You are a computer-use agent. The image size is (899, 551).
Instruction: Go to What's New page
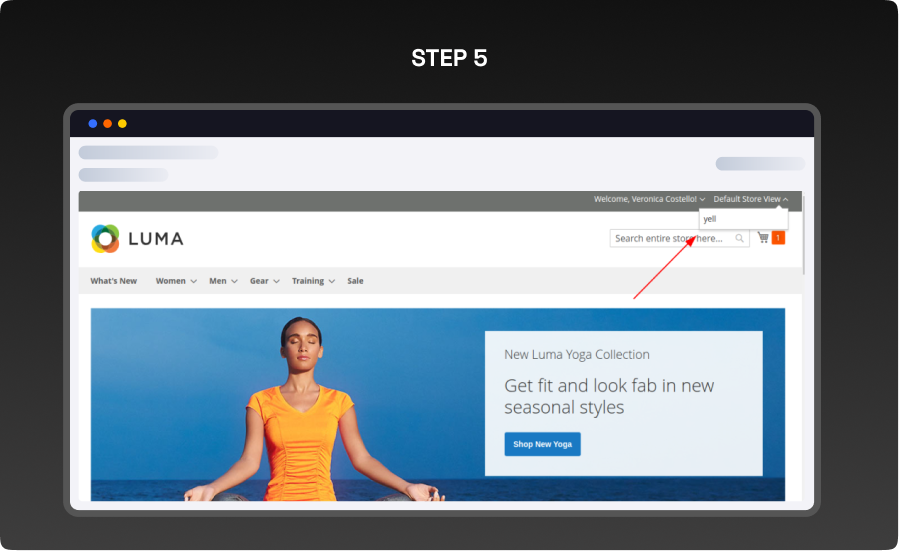114,281
